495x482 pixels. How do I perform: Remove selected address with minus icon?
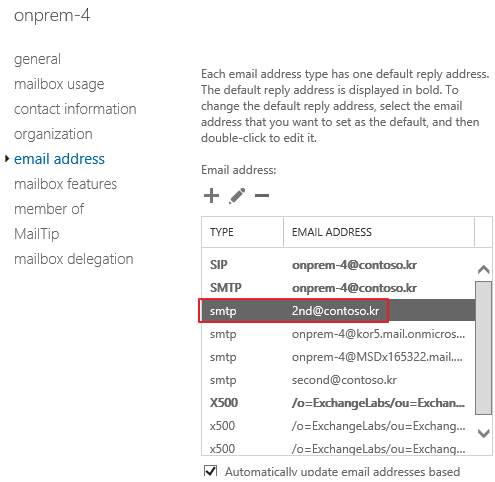pyautogui.click(x=262, y=196)
